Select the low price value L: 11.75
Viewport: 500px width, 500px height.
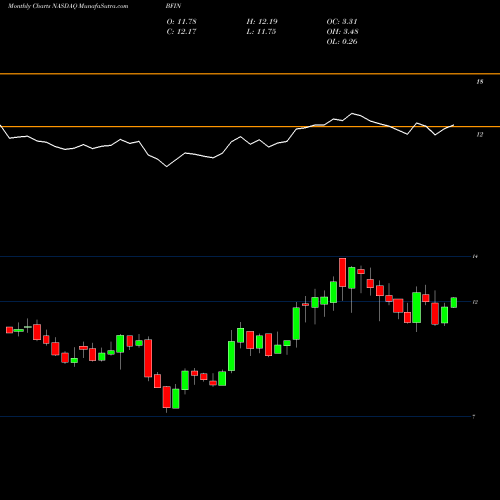[261, 32]
